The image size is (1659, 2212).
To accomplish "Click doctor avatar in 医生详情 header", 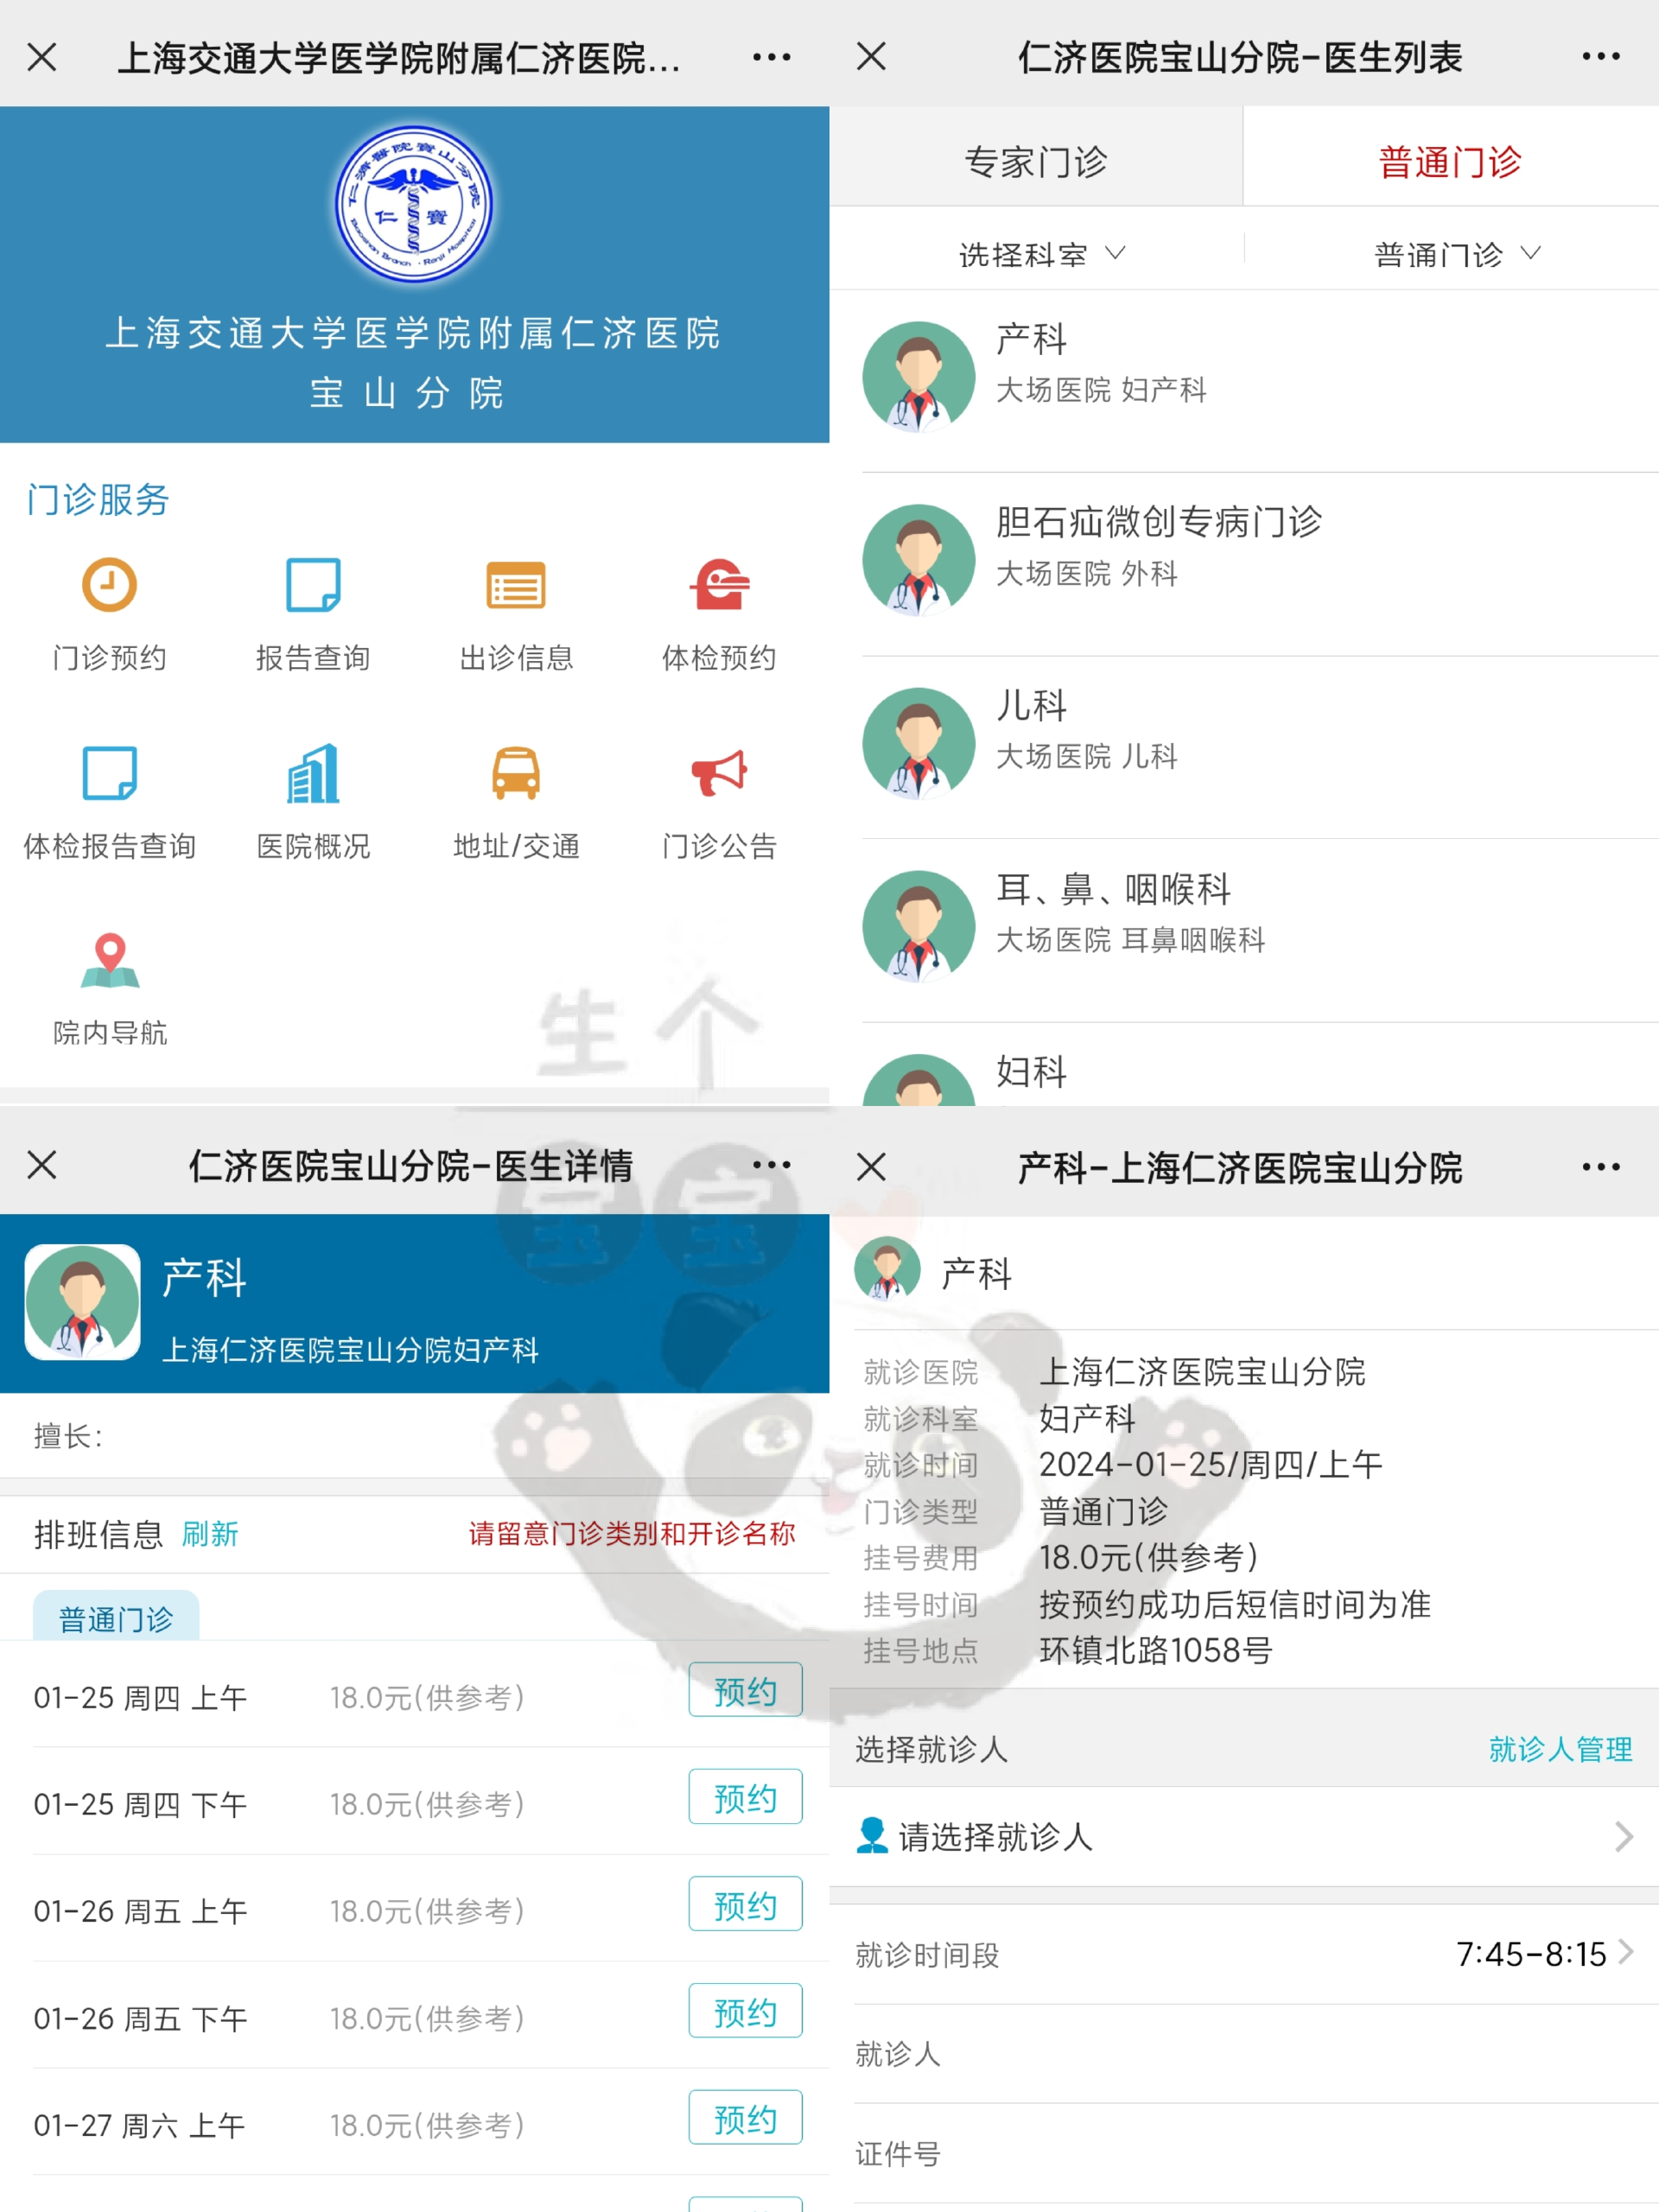I will 82,1302.
